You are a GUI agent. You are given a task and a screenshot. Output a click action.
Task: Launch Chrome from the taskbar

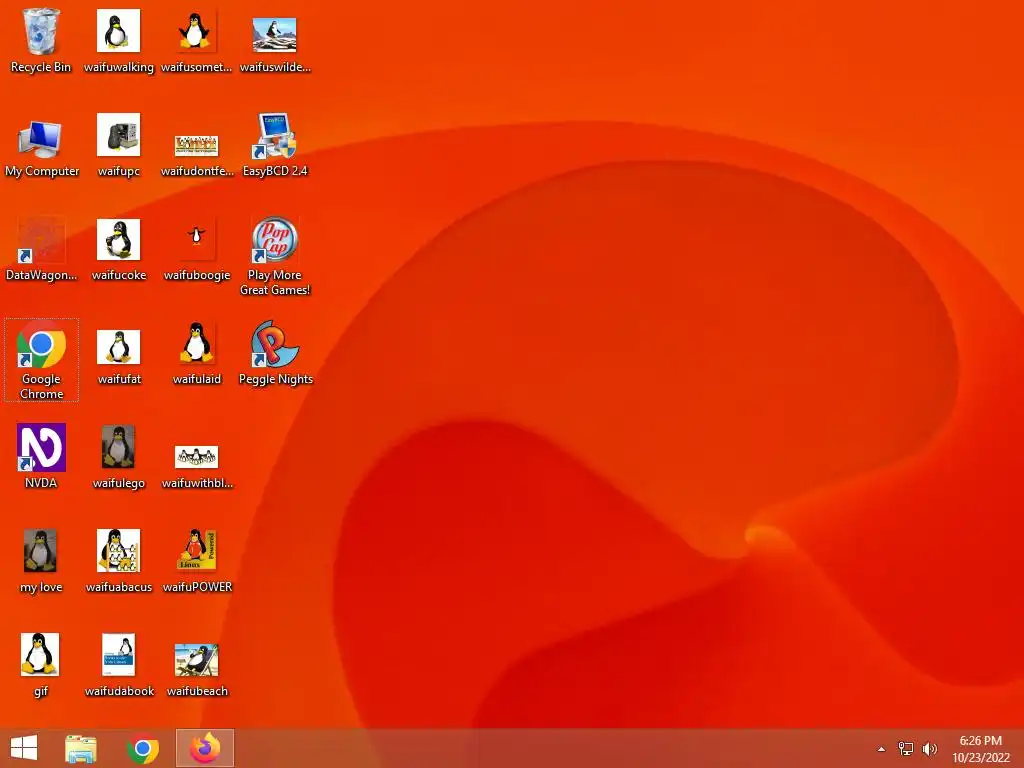coord(143,748)
